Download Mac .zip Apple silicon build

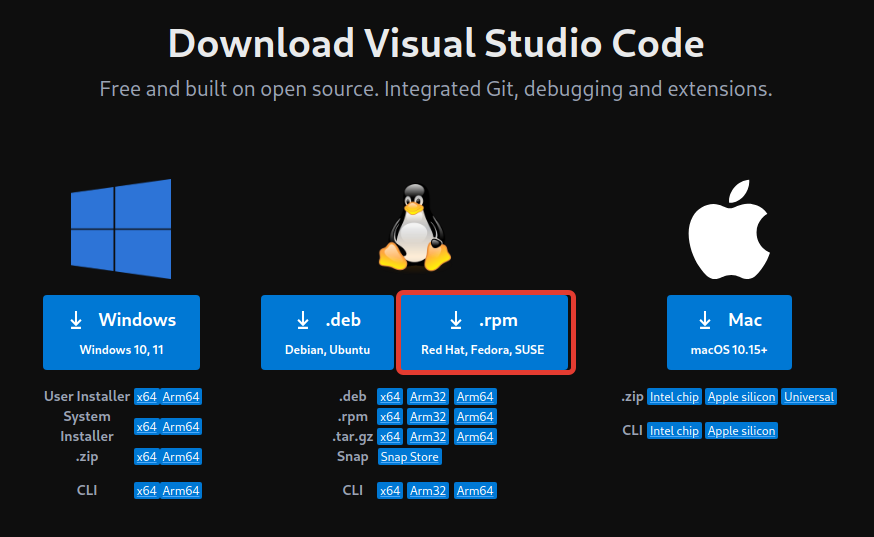(x=741, y=396)
